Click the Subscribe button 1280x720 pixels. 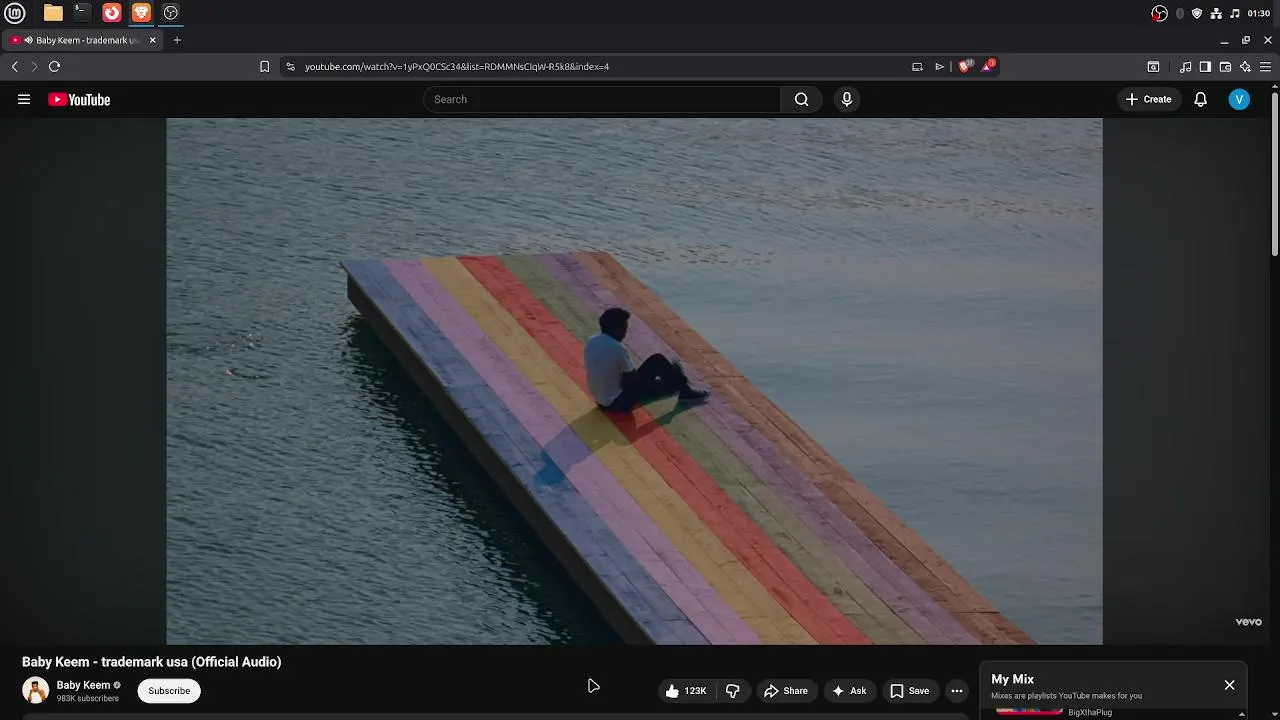[x=169, y=690]
